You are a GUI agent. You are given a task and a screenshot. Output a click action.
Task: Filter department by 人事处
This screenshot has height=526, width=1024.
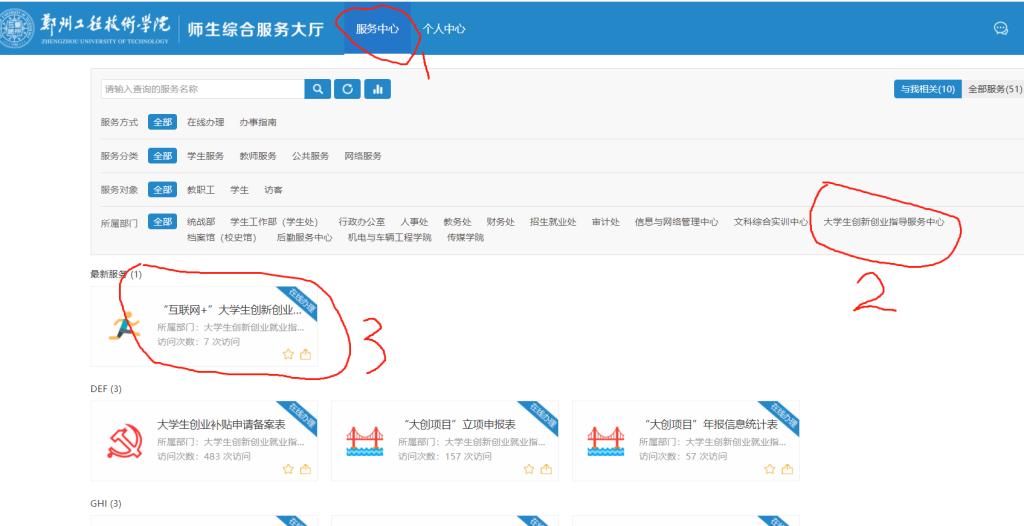(414, 222)
